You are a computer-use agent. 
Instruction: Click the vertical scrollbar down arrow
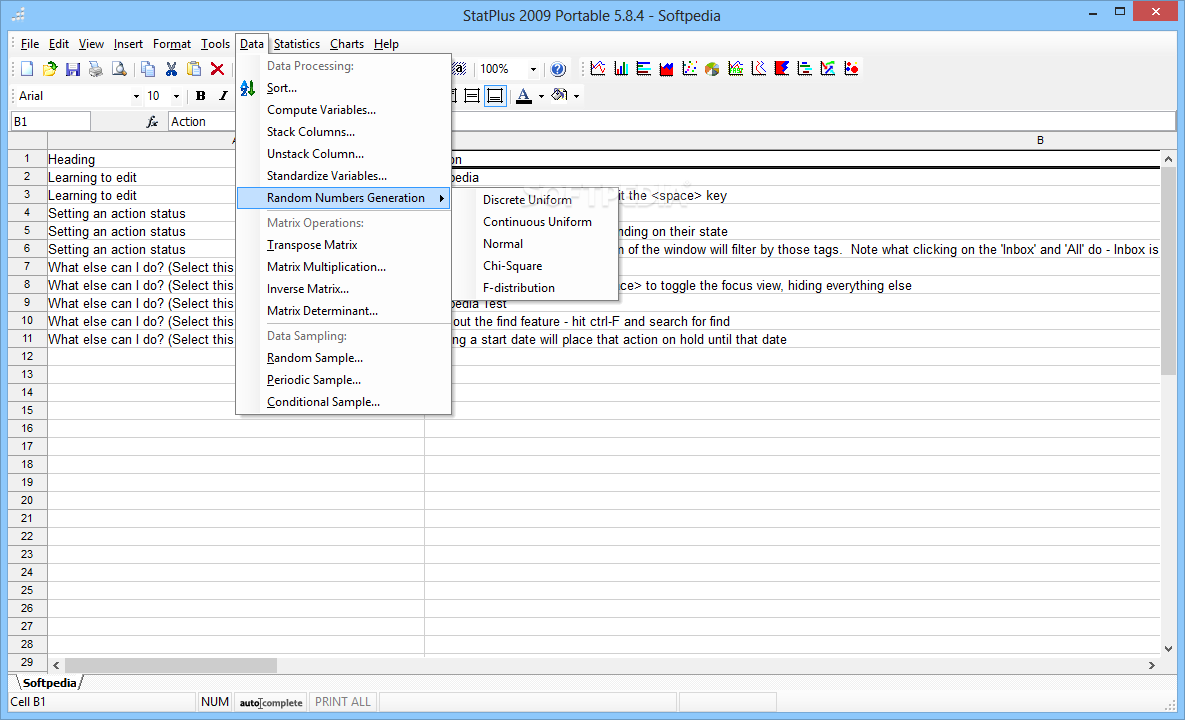click(x=1168, y=649)
